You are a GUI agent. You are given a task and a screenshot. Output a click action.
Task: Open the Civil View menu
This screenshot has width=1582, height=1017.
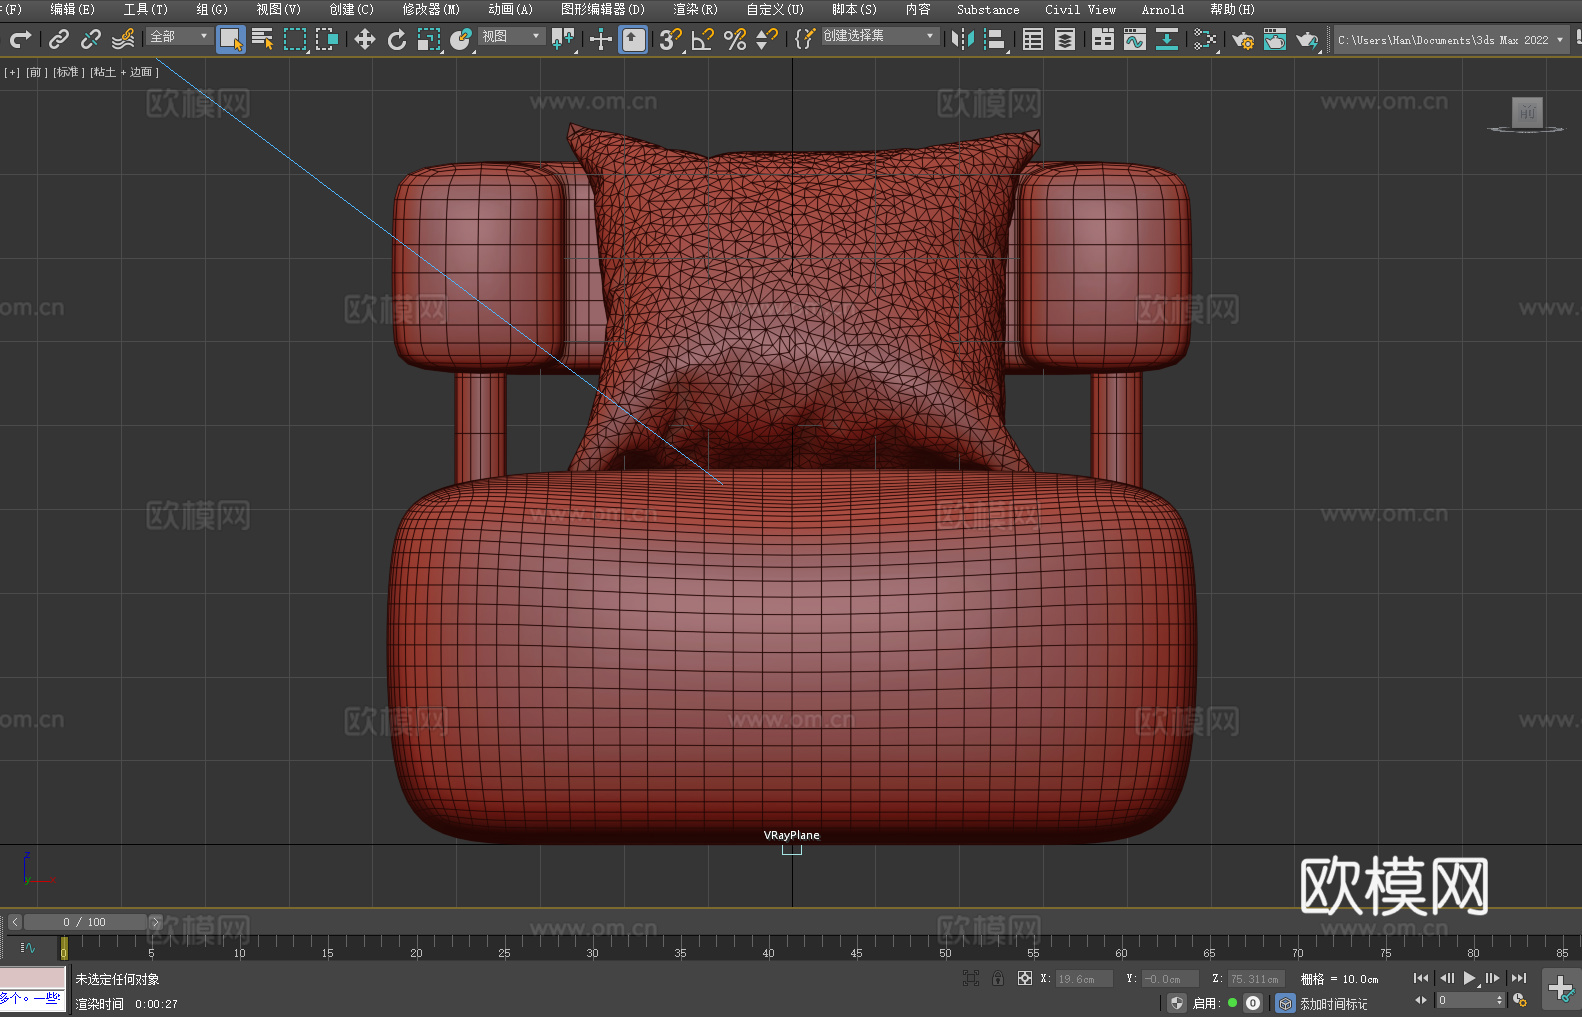pyautogui.click(x=1081, y=9)
